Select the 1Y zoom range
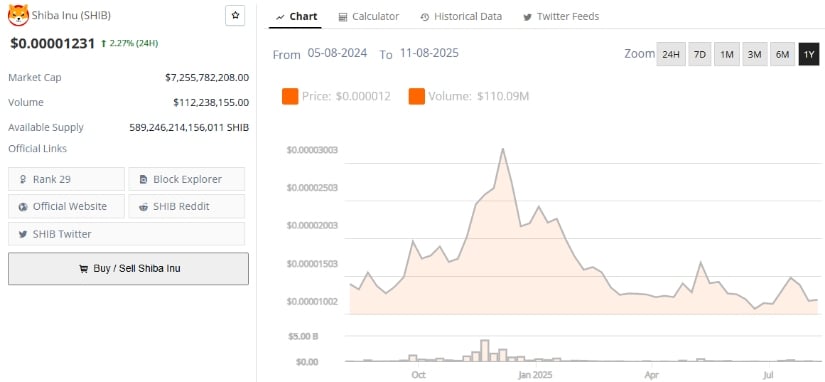The height and width of the screenshot is (382, 825). (809, 54)
